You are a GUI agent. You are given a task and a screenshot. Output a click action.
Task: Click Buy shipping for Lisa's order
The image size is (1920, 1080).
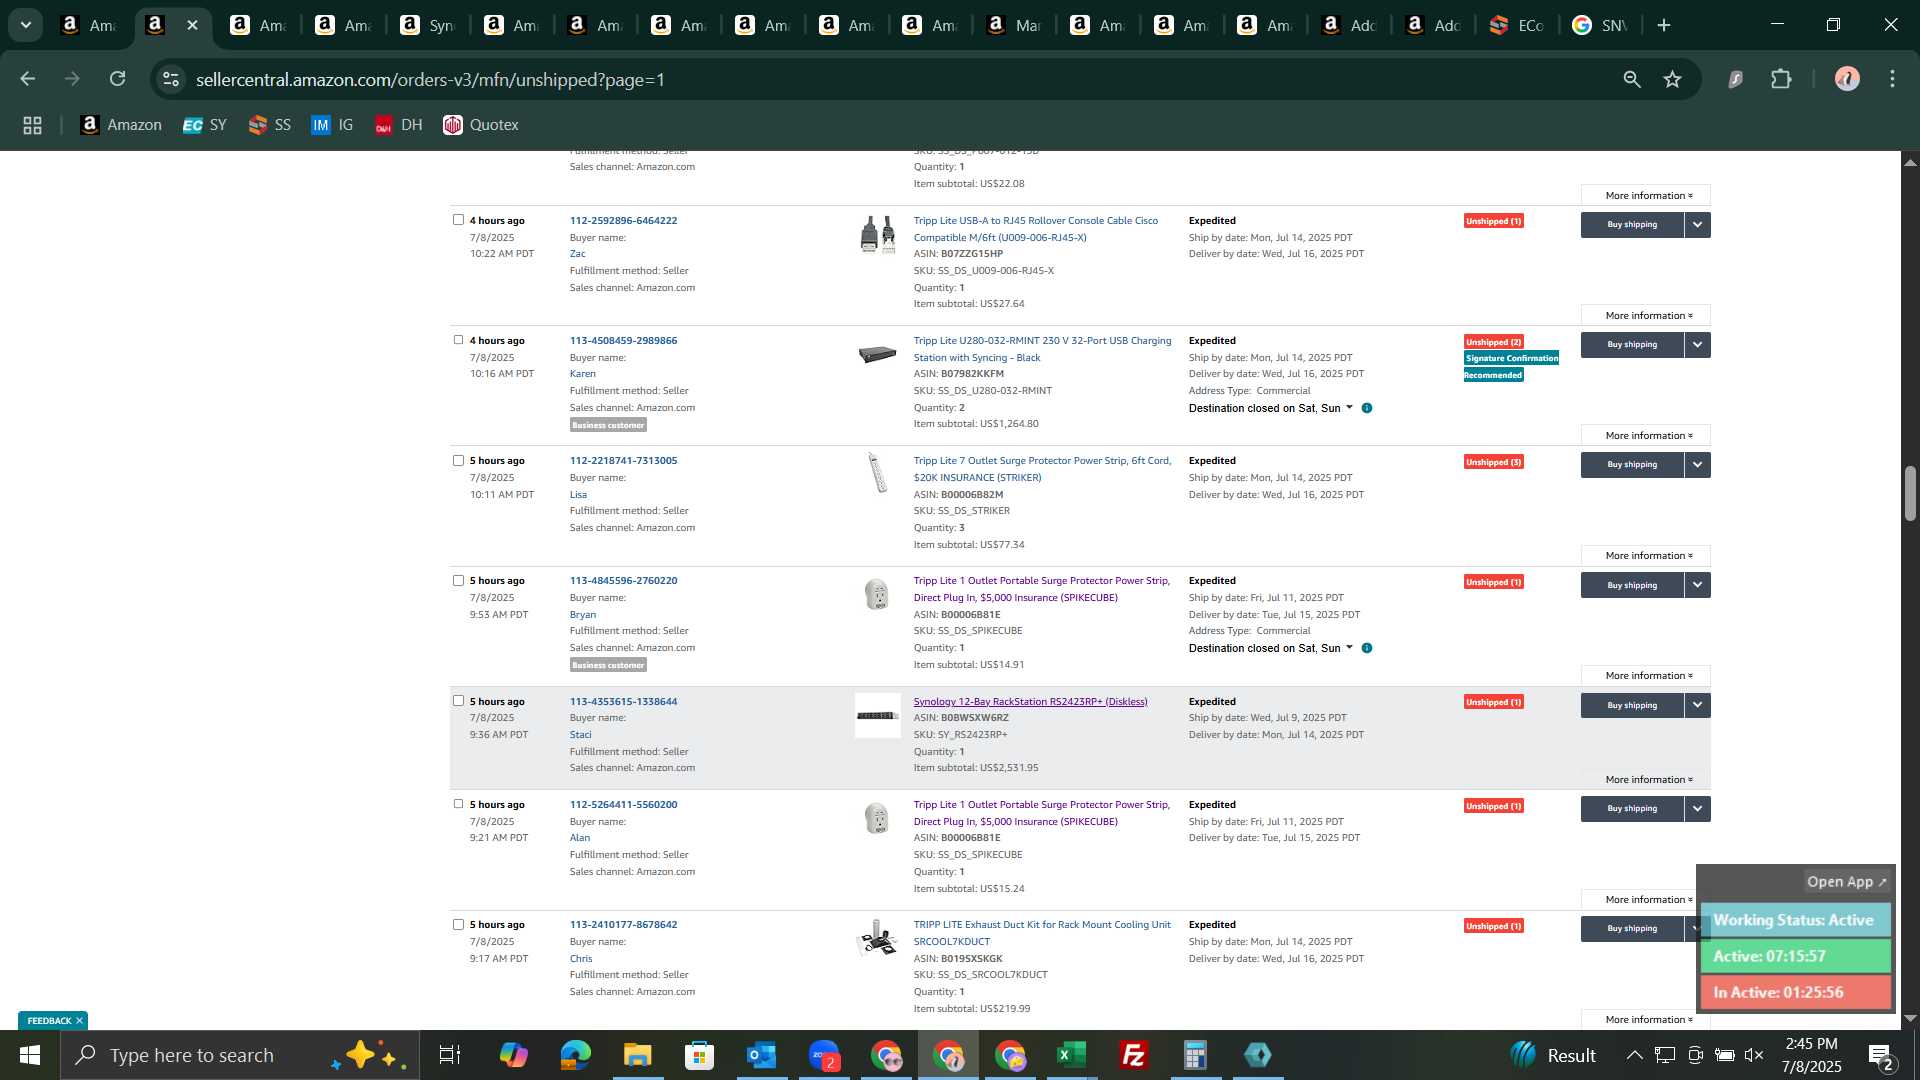(1632, 465)
